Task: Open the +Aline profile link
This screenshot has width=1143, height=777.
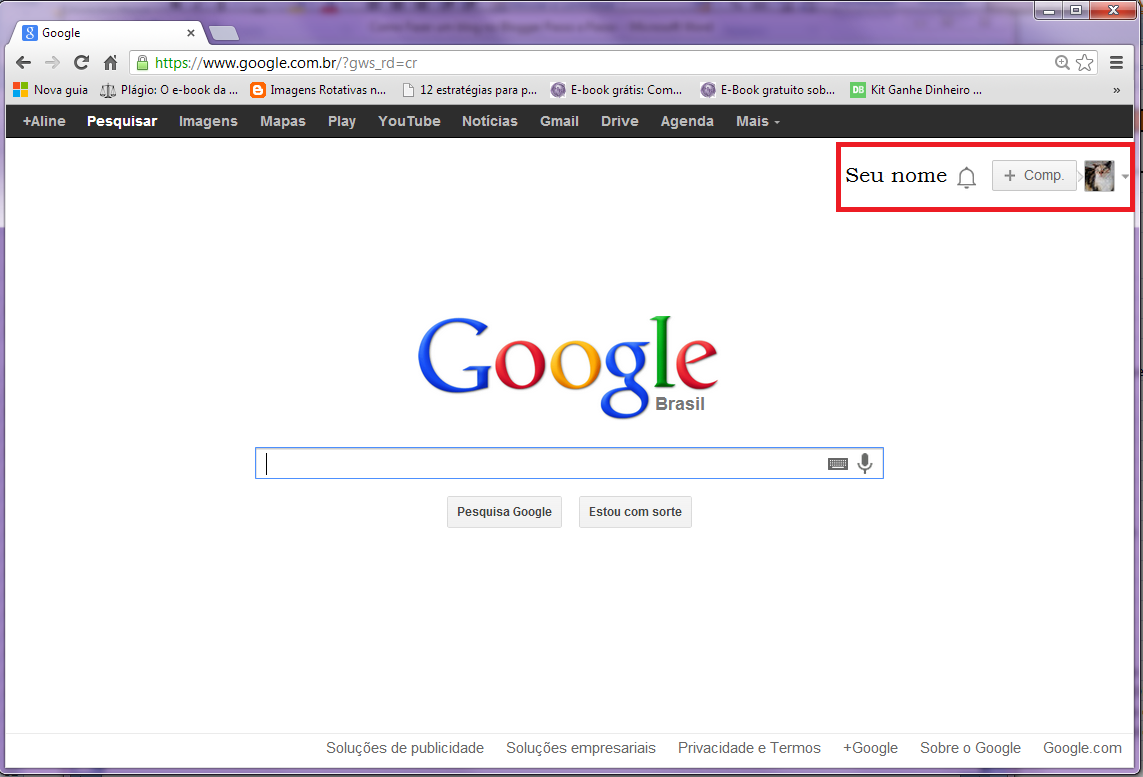Action: pyautogui.click(x=44, y=121)
